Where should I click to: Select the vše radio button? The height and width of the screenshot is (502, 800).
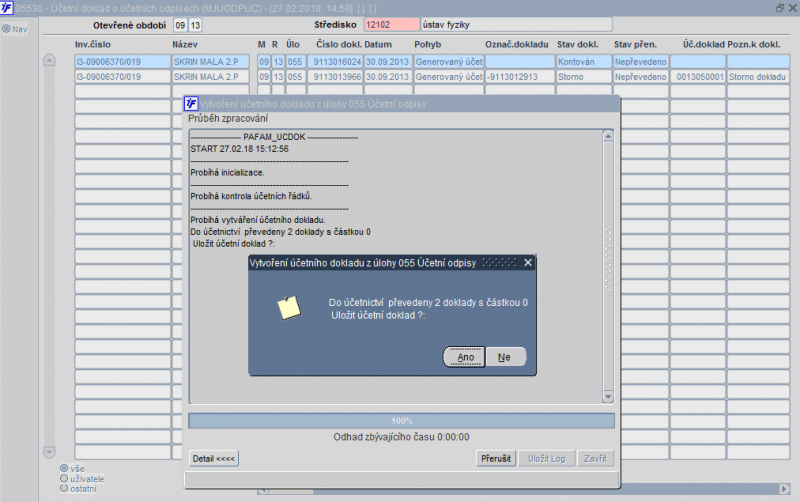pyautogui.click(x=64, y=468)
